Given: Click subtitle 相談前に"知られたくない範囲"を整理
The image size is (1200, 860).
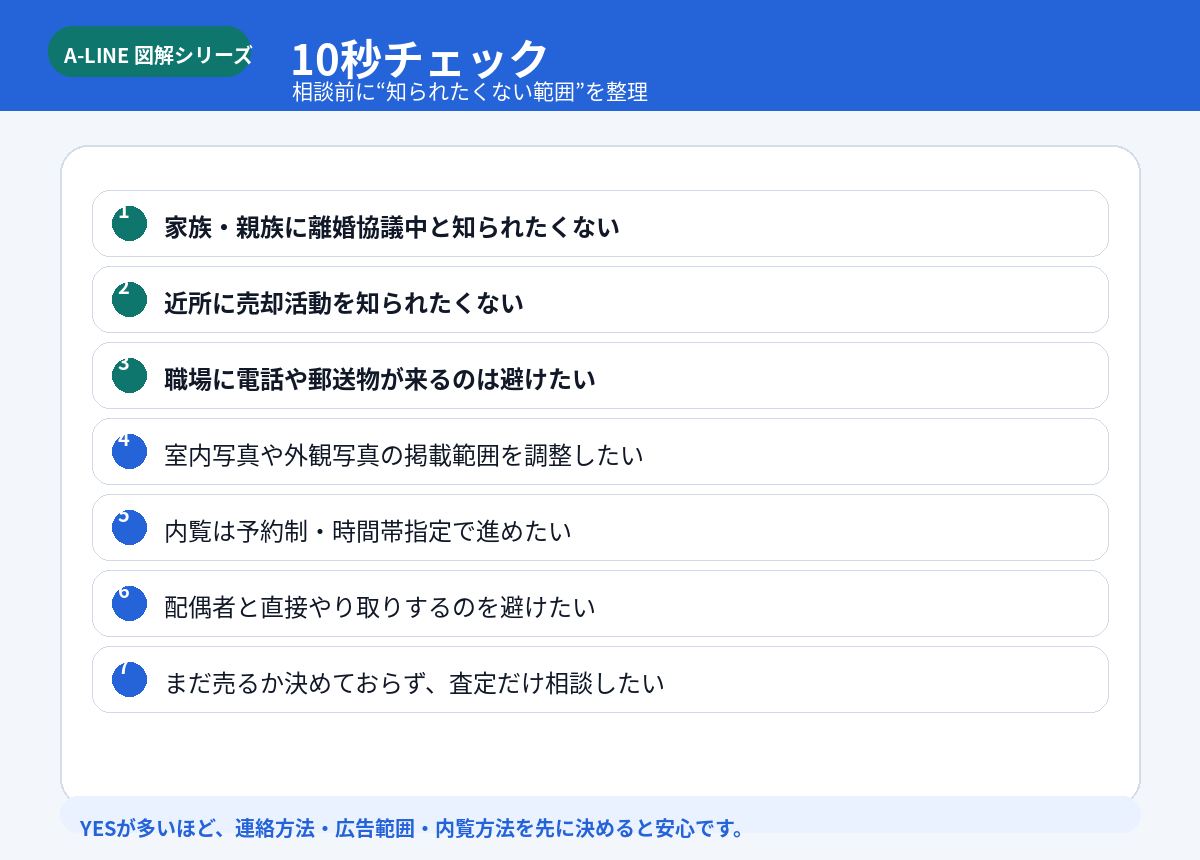Looking at the screenshot, I should click(x=470, y=92).
